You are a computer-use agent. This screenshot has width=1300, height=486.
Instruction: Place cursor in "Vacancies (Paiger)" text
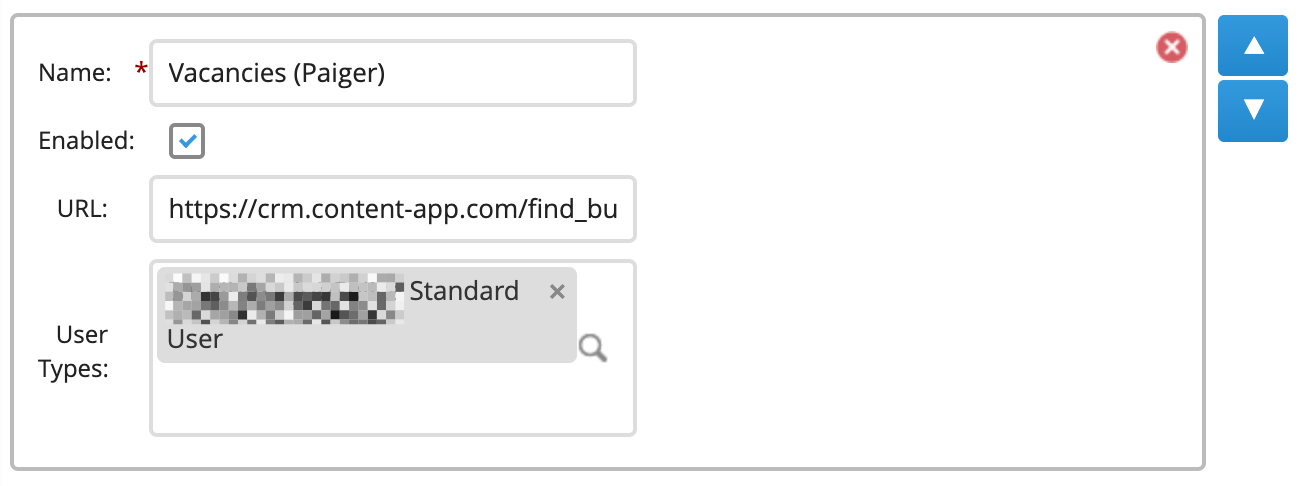click(276, 73)
